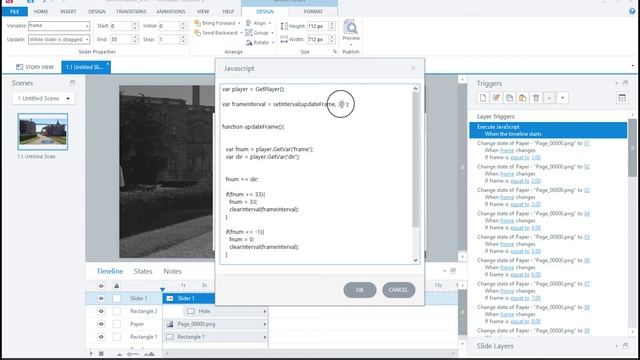The height and width of the screenshot is (360, 640).
Task: Open the Group options
Action: [259, 33]
